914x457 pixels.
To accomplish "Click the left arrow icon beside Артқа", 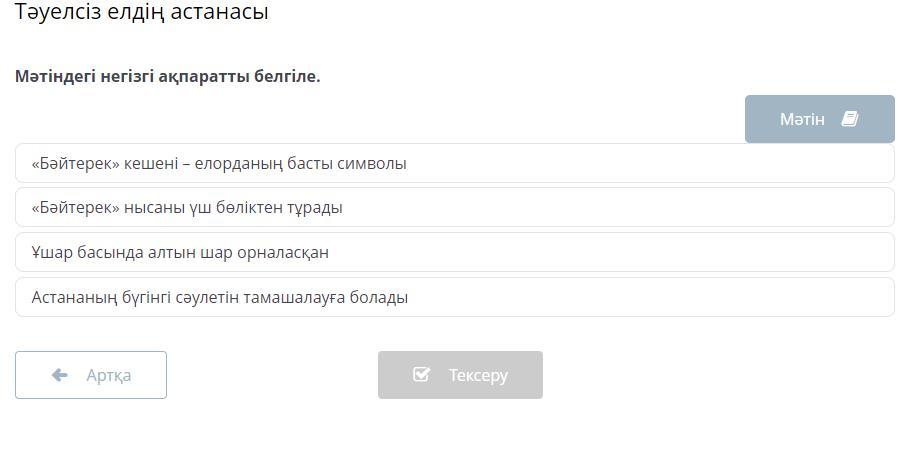I will point(59,375).
